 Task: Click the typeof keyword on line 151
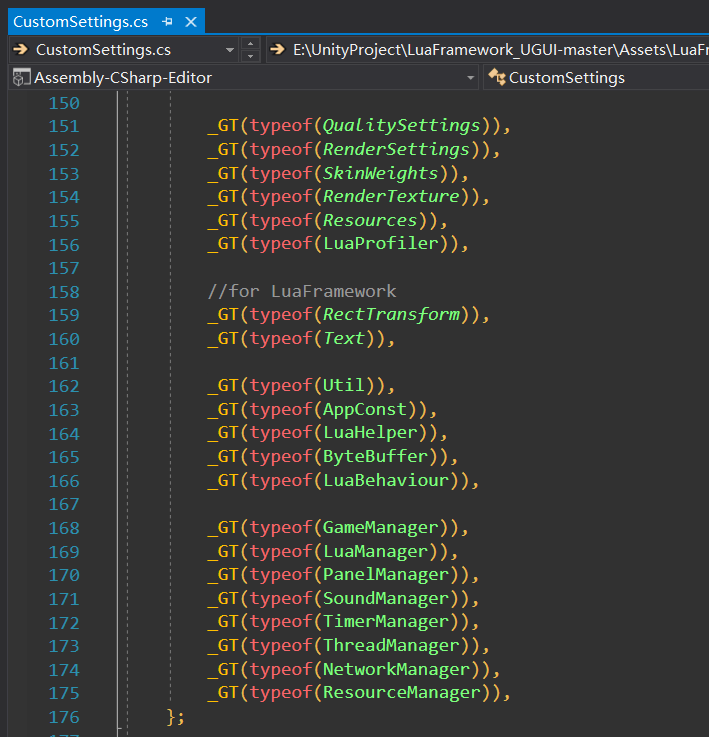click(281, 126)
